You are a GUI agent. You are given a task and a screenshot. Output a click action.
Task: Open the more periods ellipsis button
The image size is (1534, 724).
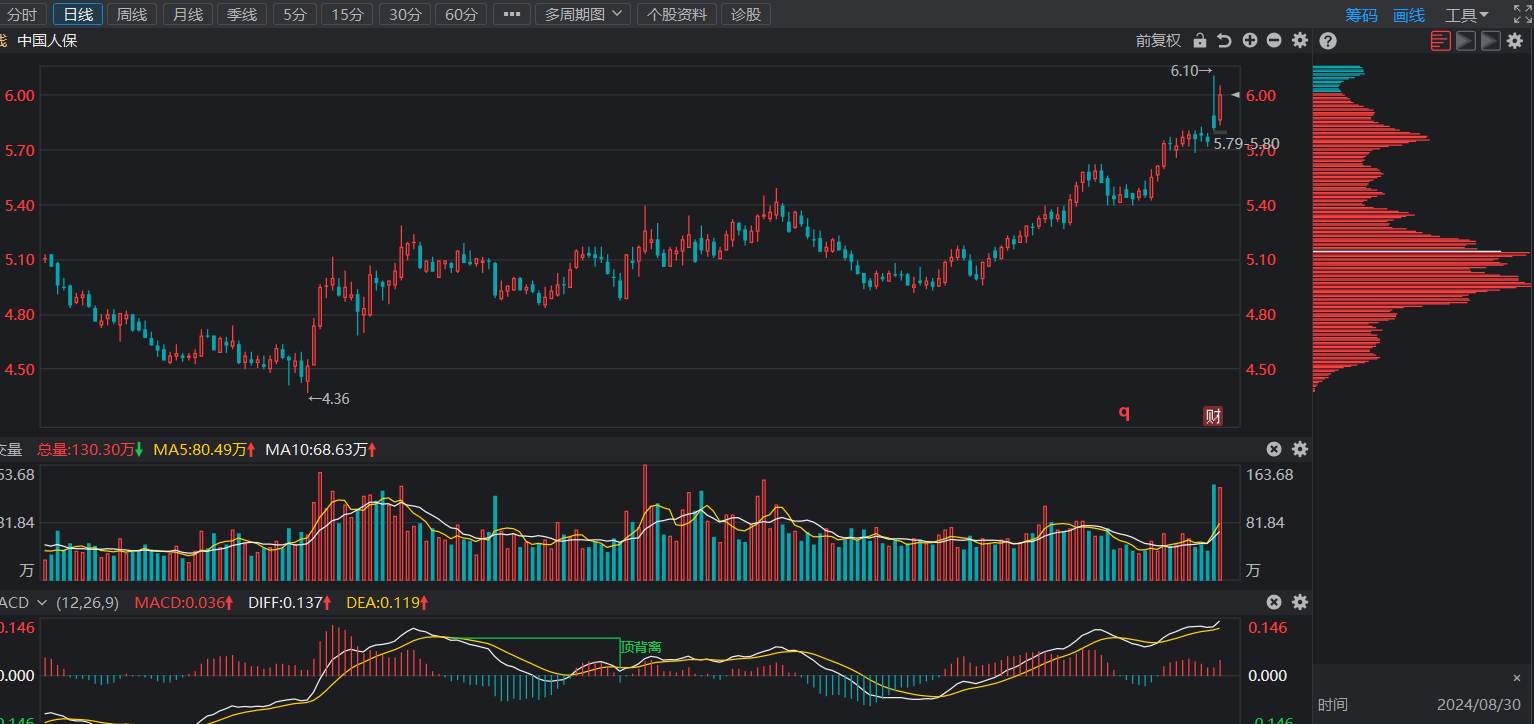(x=512, y=14)
